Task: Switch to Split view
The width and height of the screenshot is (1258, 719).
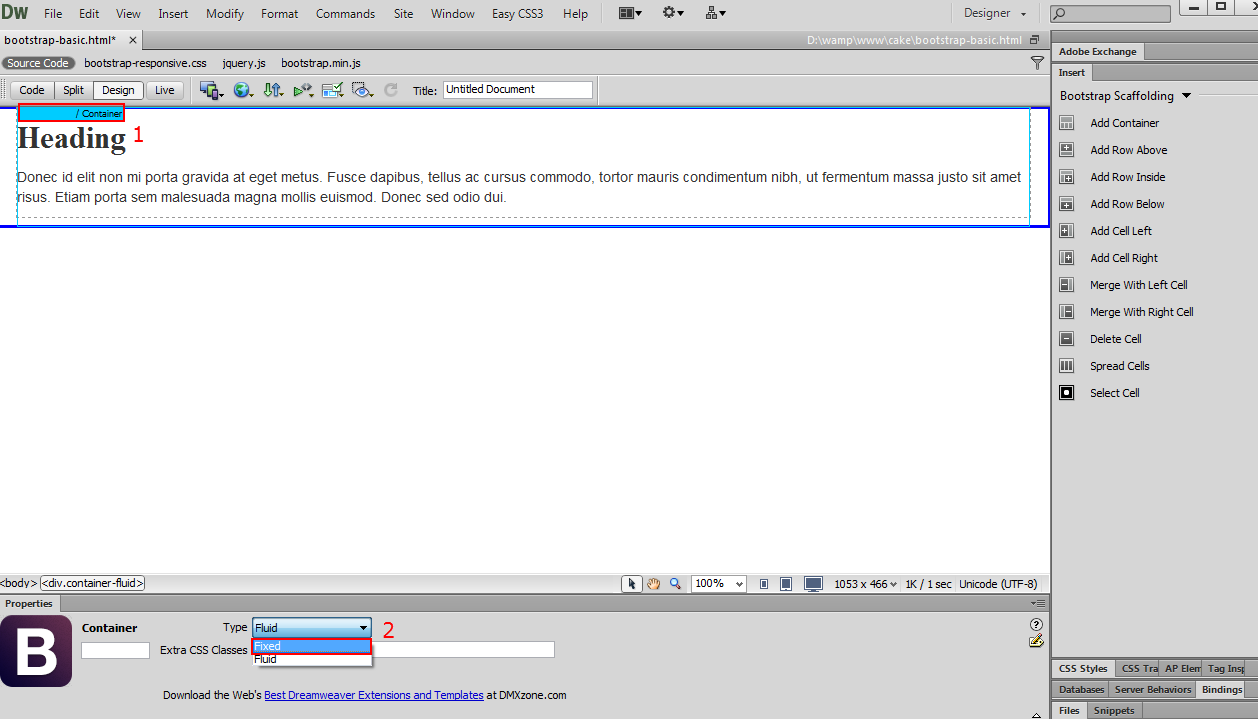Action: click(x=74, y=90)
